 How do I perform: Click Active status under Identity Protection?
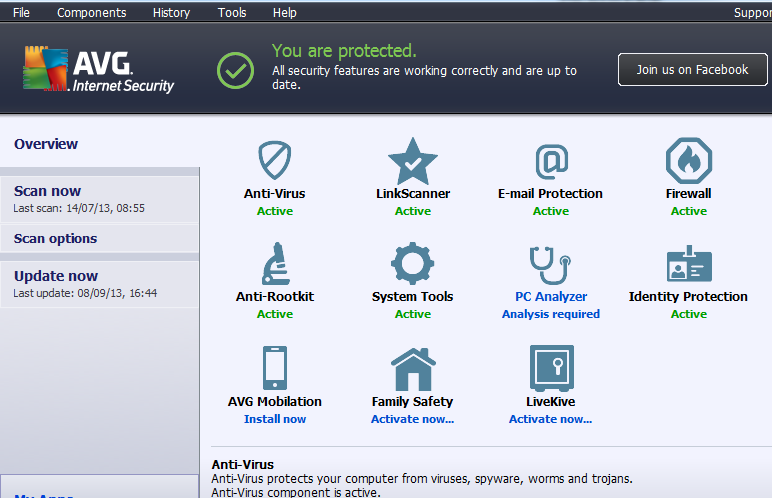[689, 314]
